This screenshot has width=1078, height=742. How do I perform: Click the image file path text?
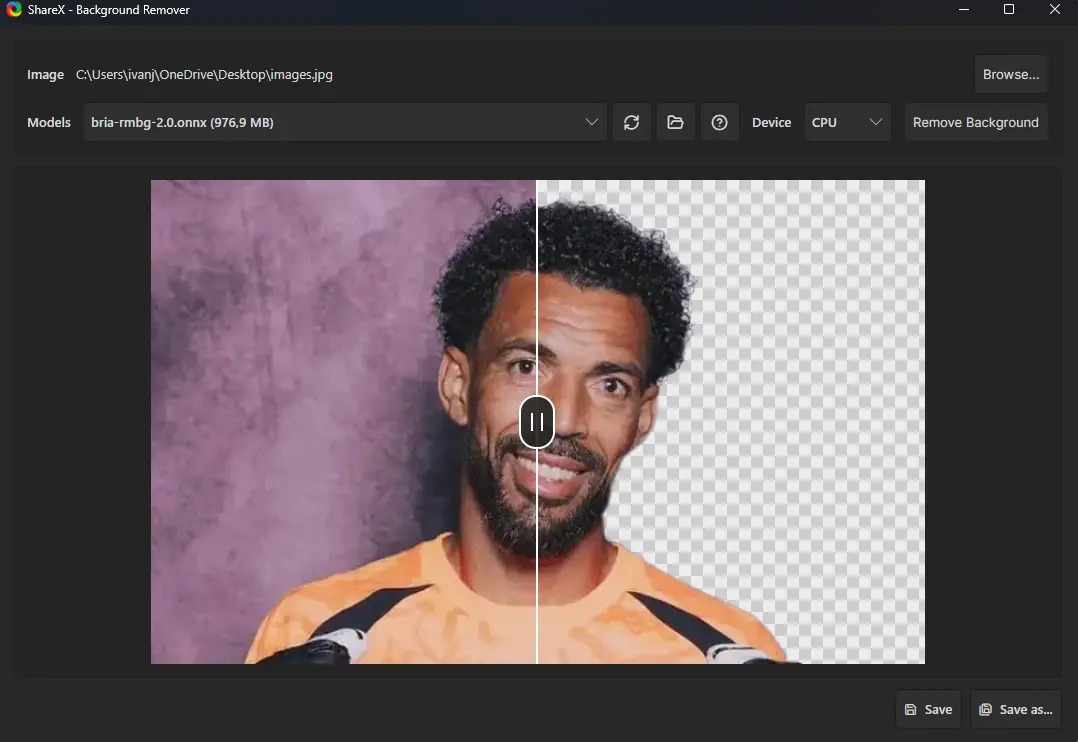[204, 74]
